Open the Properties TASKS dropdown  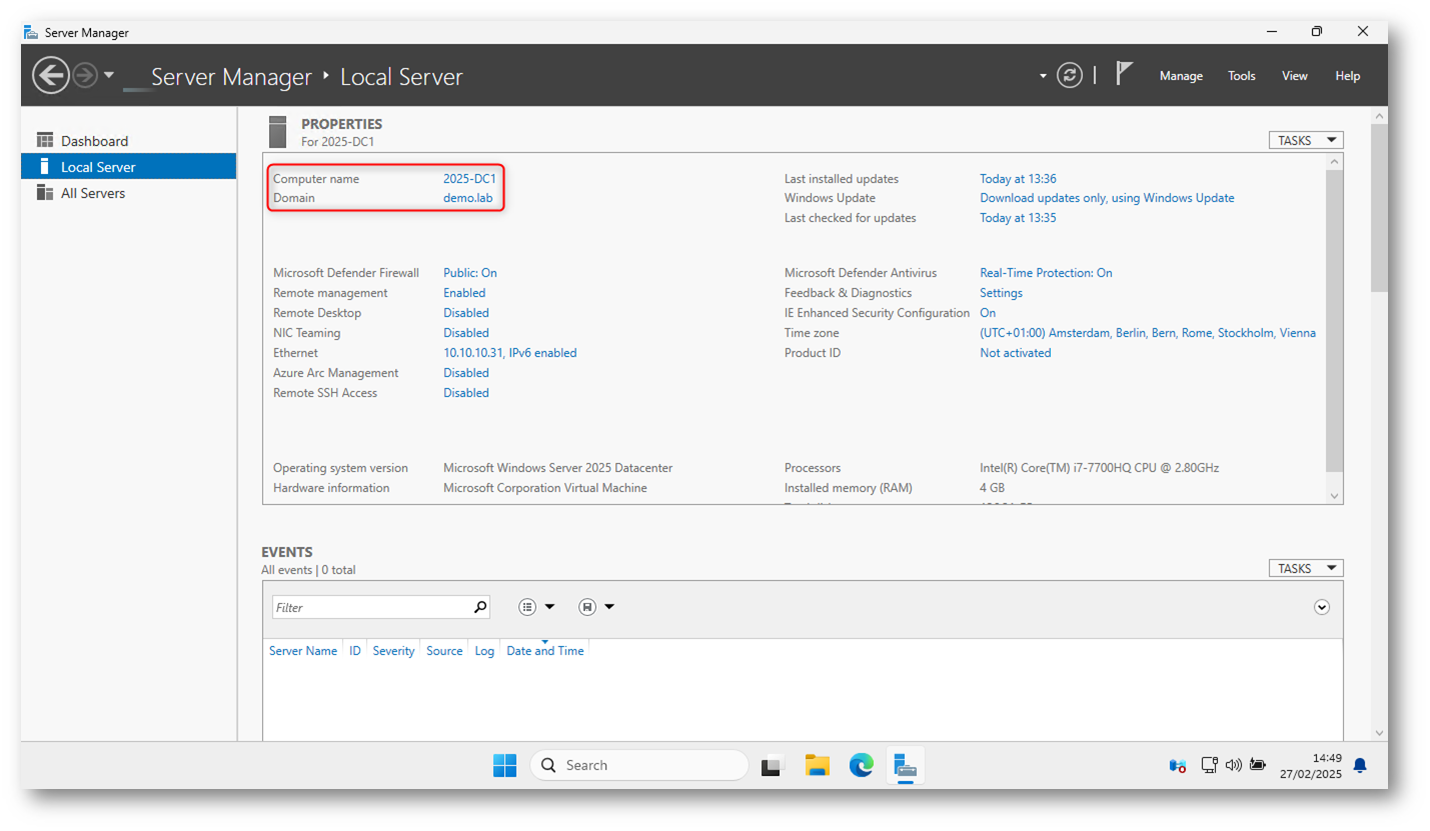click(x=1306, y=140)
